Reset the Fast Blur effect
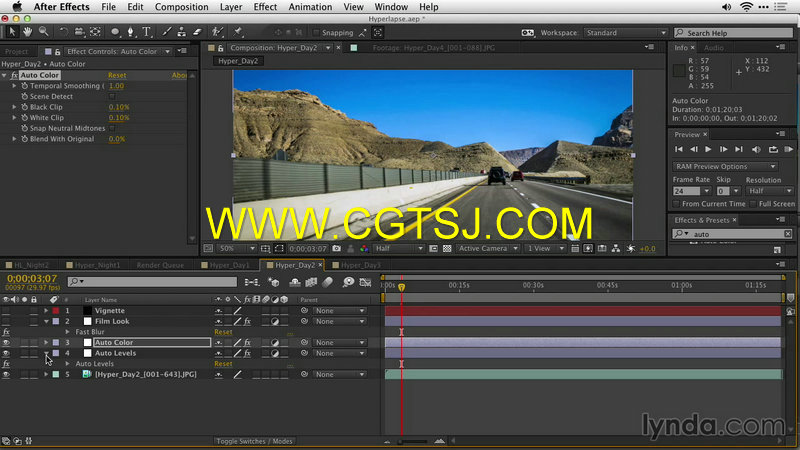The width and height of the screenshot is (800, 450). pos(223,332)
